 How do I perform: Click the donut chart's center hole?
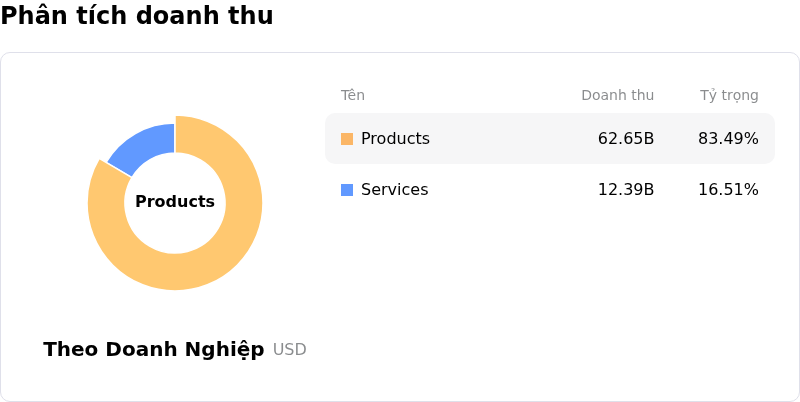click(175, 225)
